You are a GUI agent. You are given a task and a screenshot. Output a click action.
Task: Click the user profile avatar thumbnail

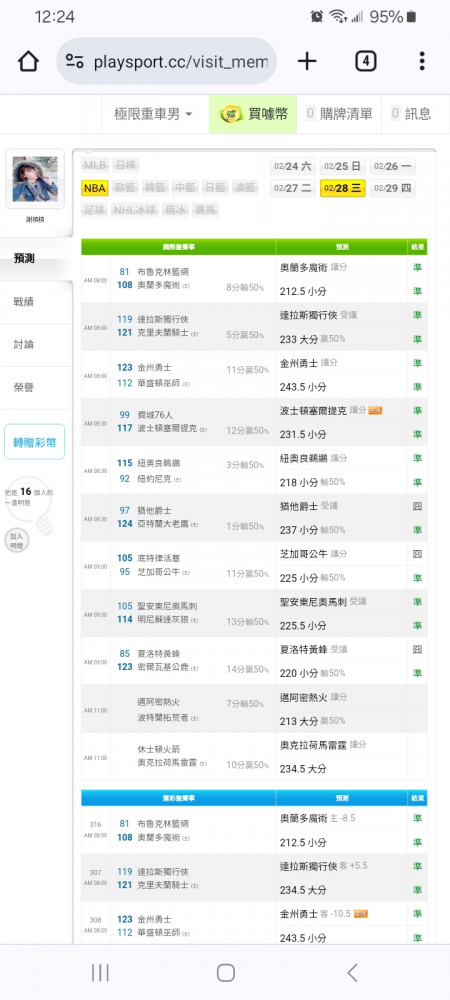coord(35,179)
